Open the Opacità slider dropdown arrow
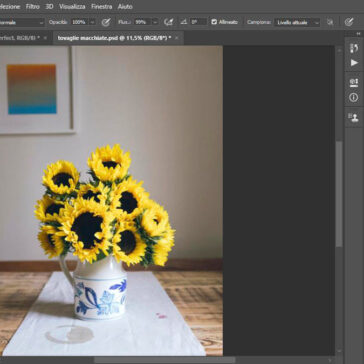Screen dimensions: 364x364 coord(92,22)
